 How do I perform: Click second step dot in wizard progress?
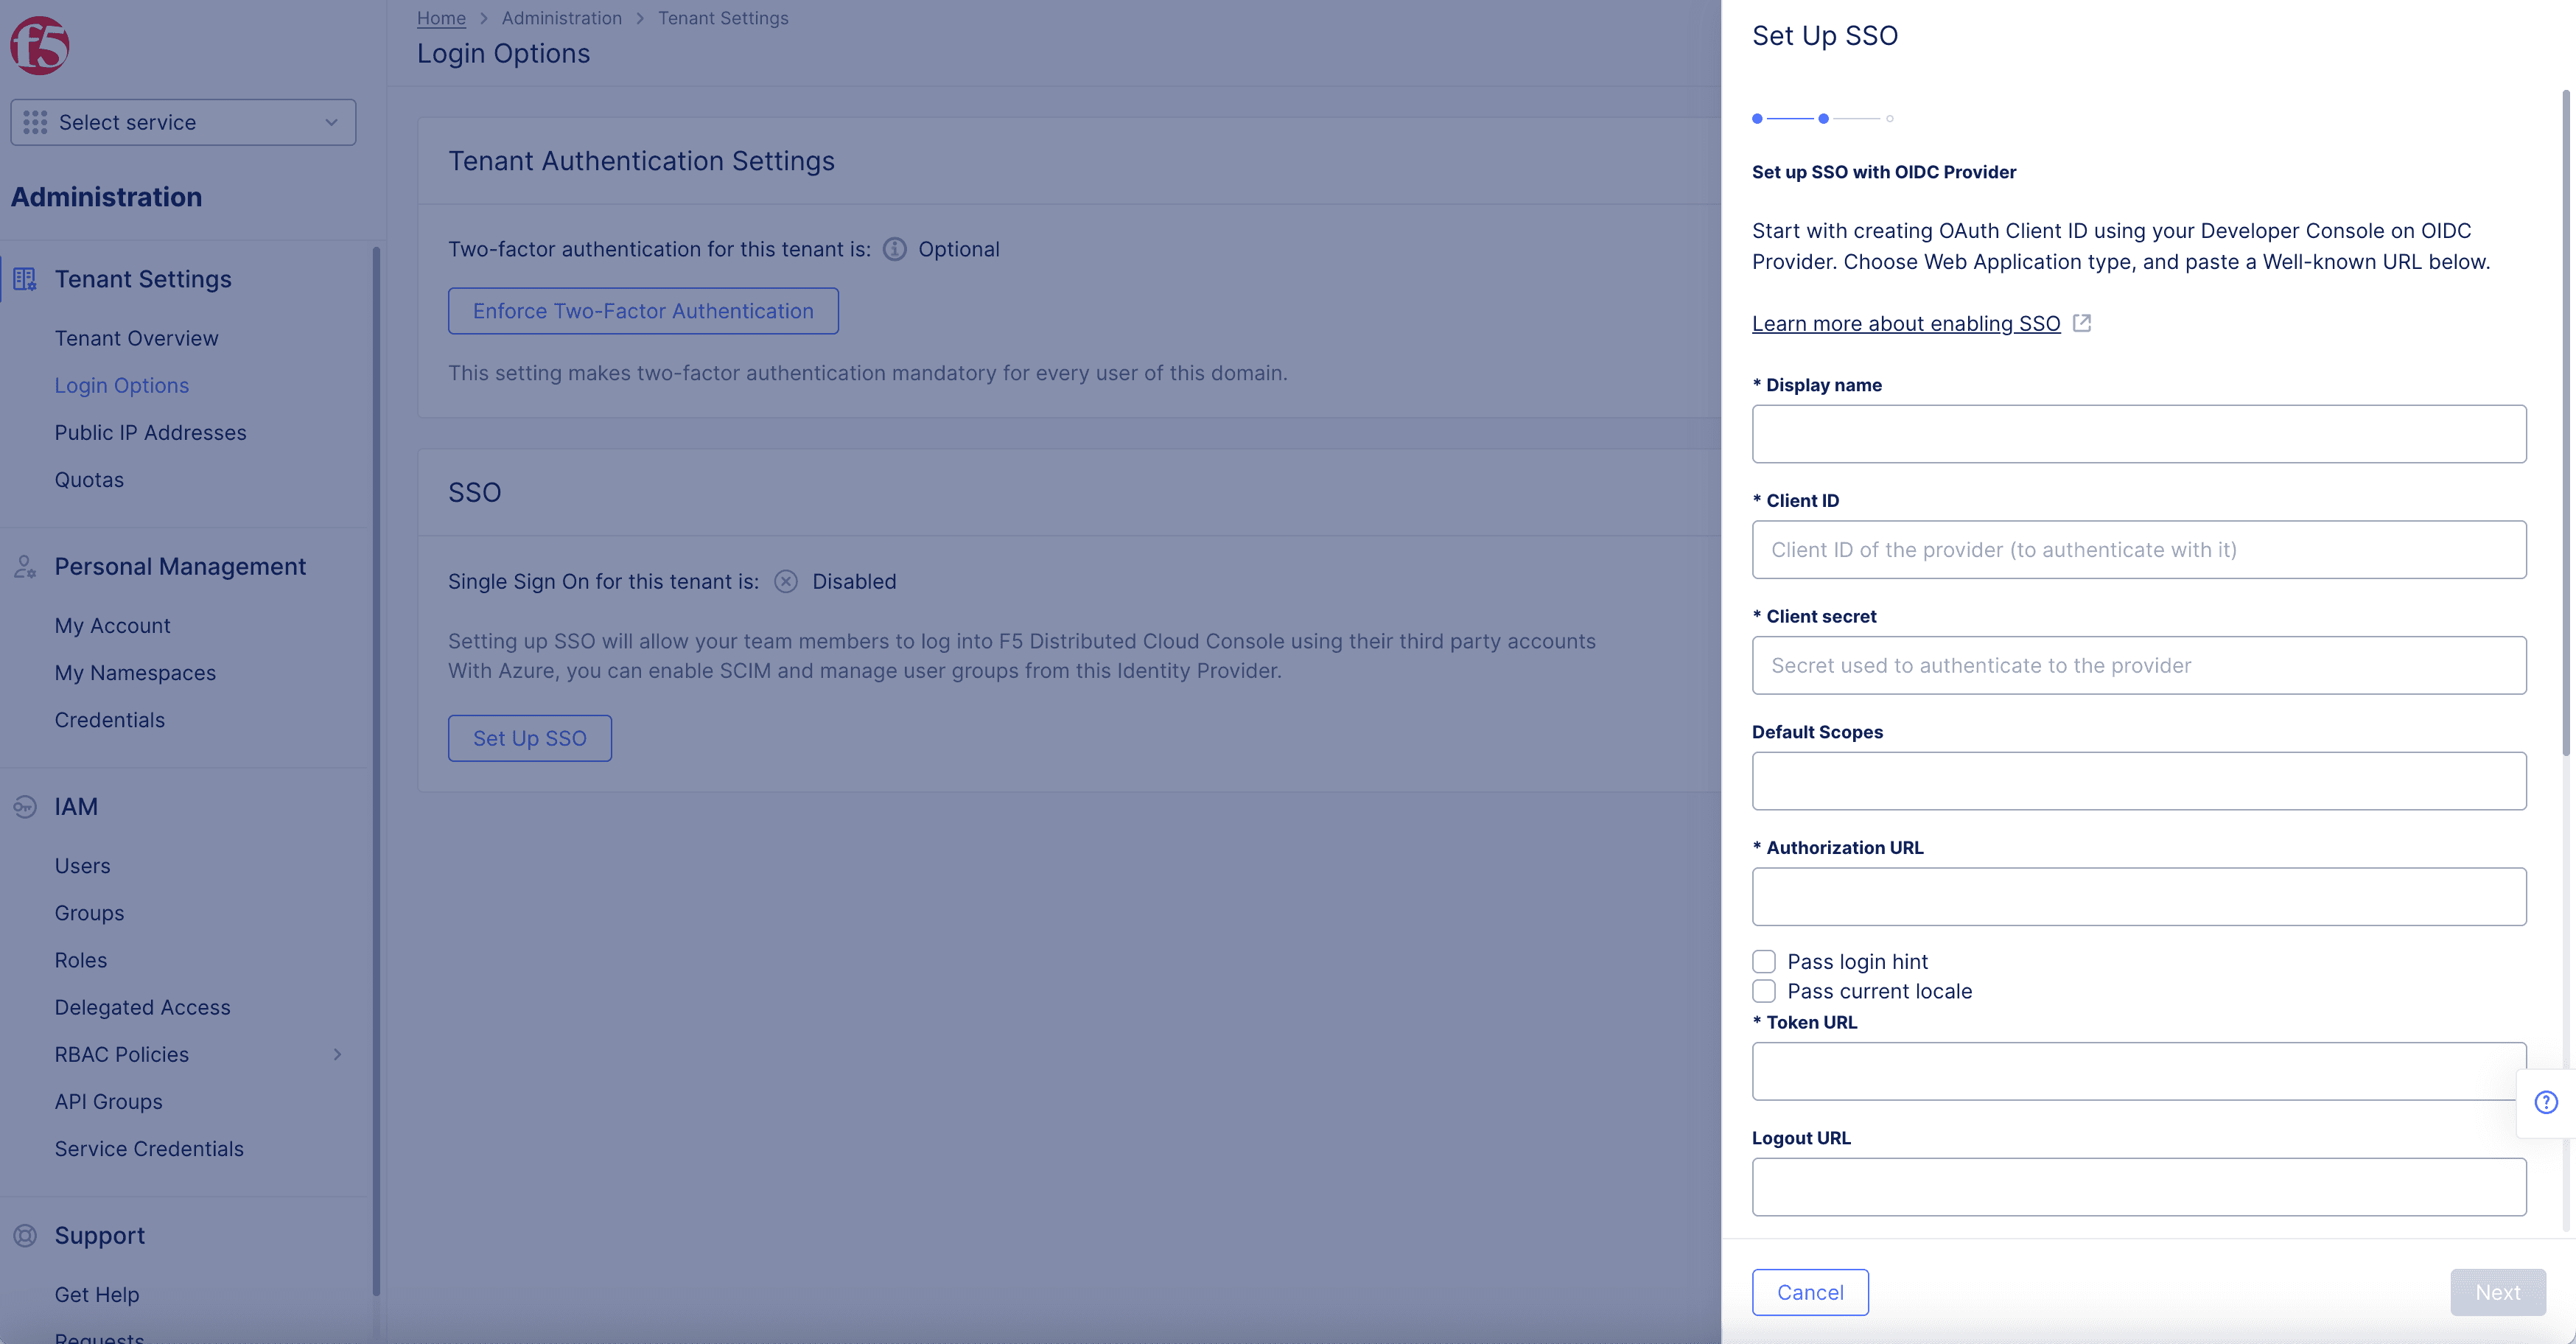click(x=1823, y=118)
